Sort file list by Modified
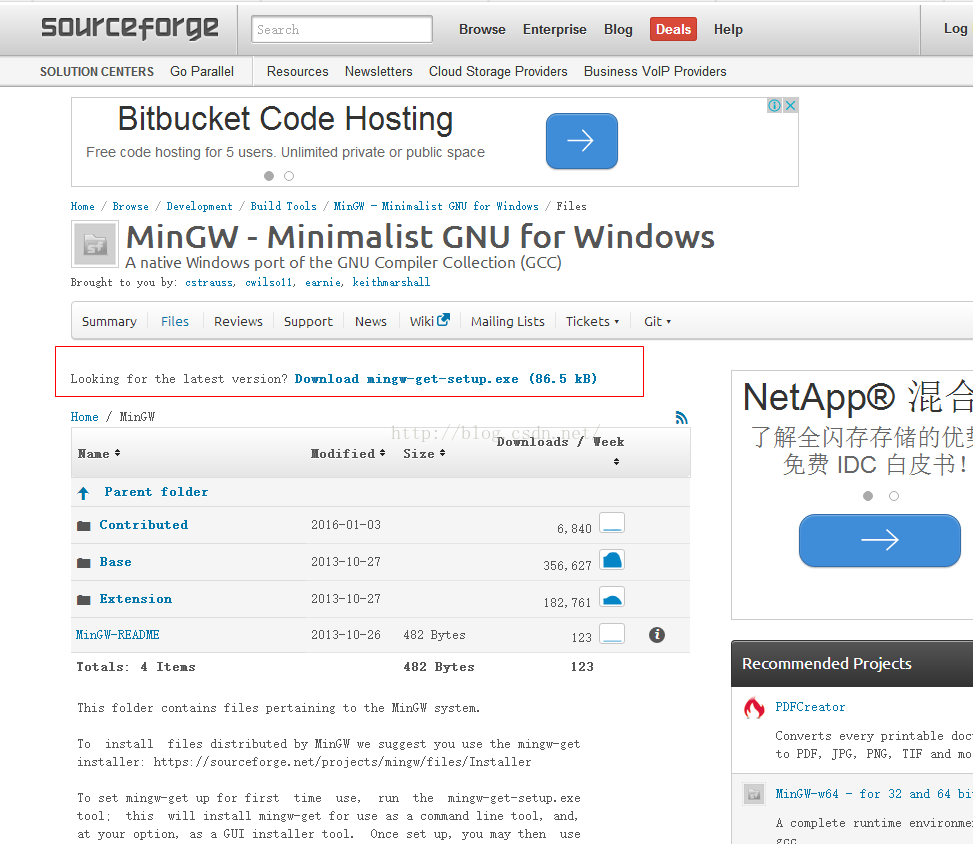This screenshot has width=973, height=844. pos(348,454)
